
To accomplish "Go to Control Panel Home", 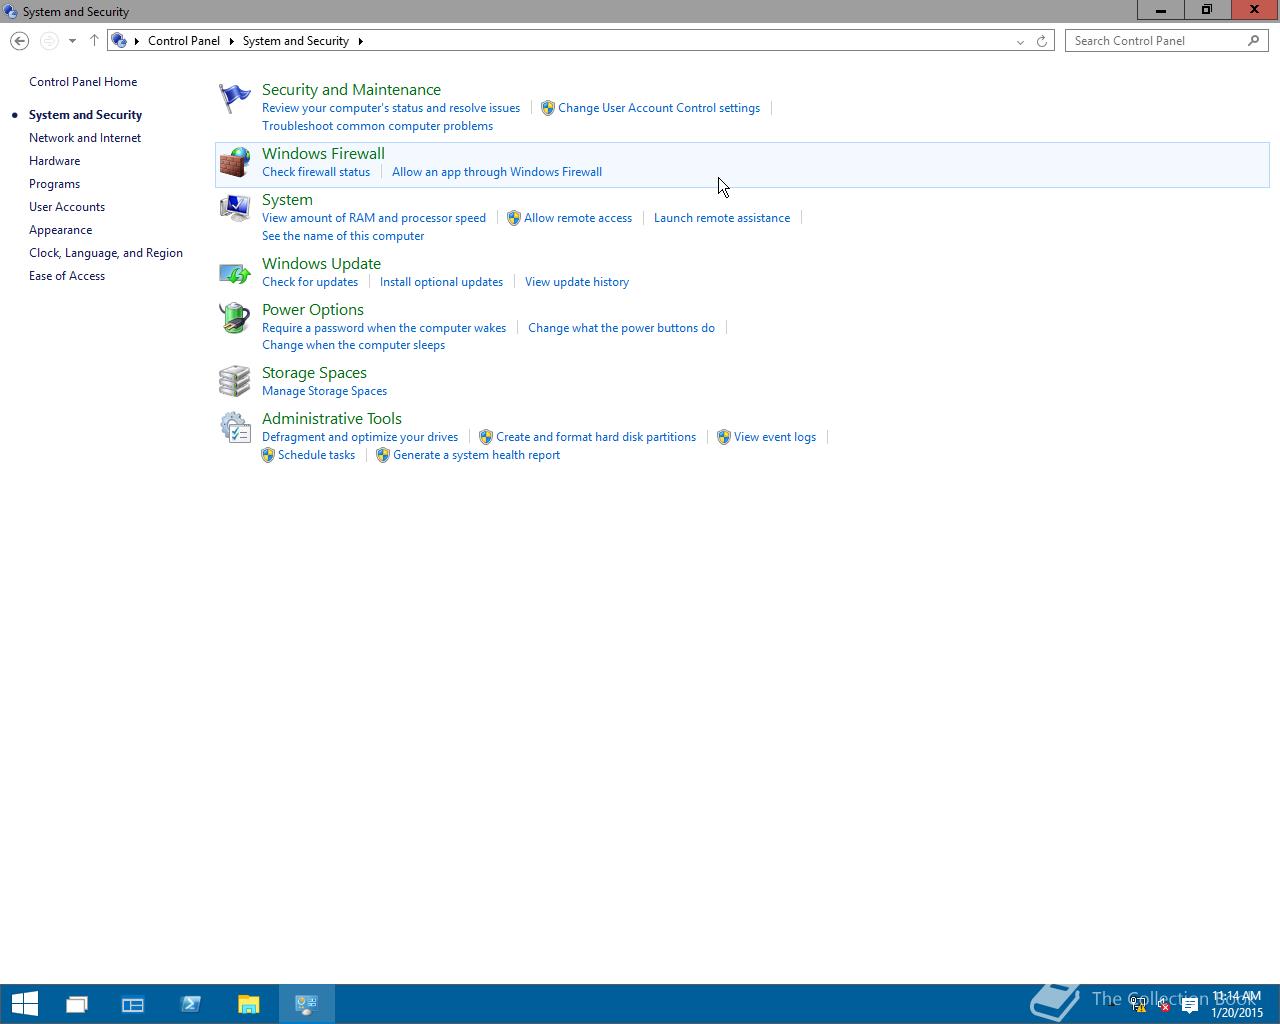I will pos(83,82).
